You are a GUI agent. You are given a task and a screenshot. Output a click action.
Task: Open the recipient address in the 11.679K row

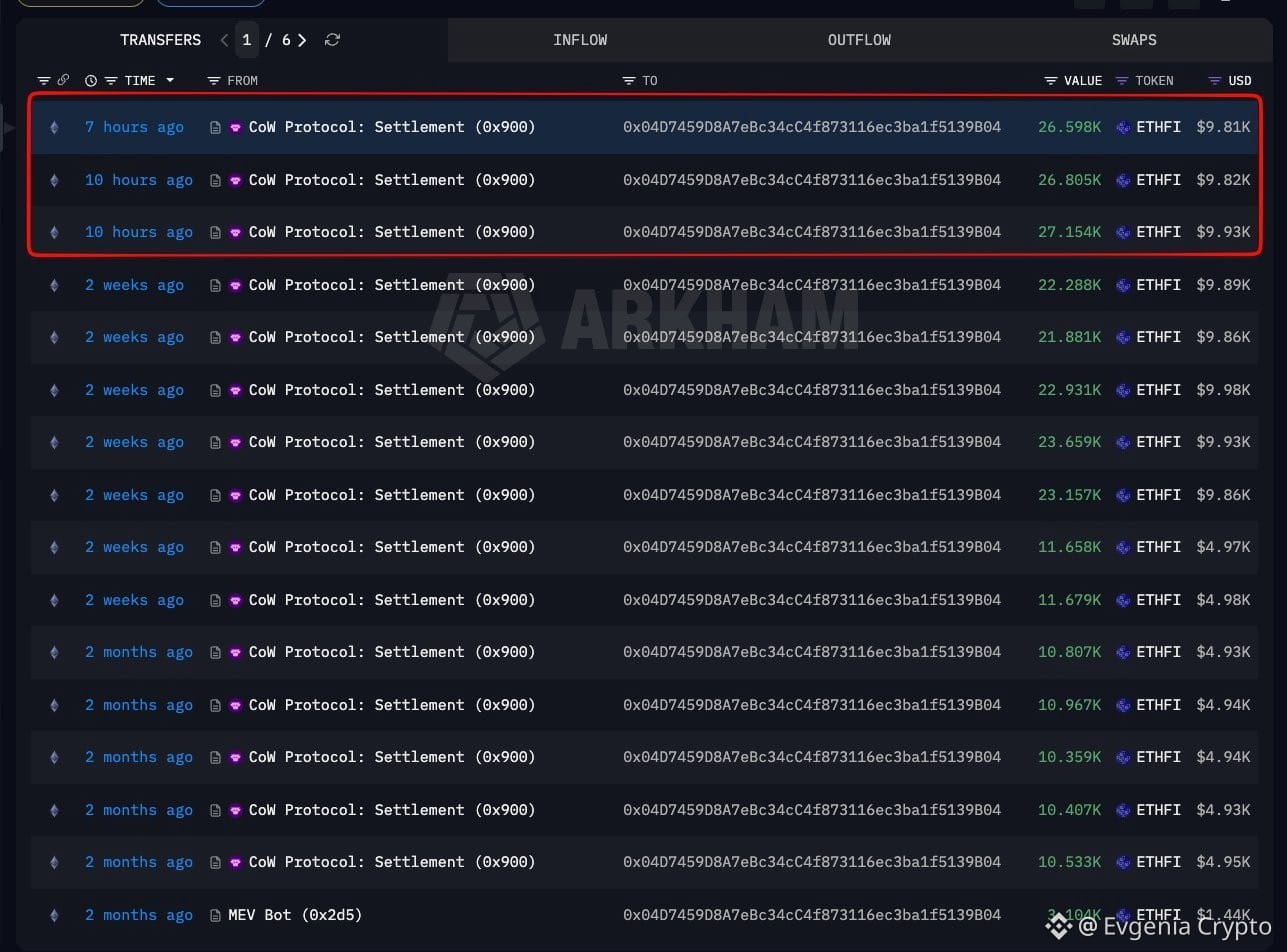click(812, 600)
